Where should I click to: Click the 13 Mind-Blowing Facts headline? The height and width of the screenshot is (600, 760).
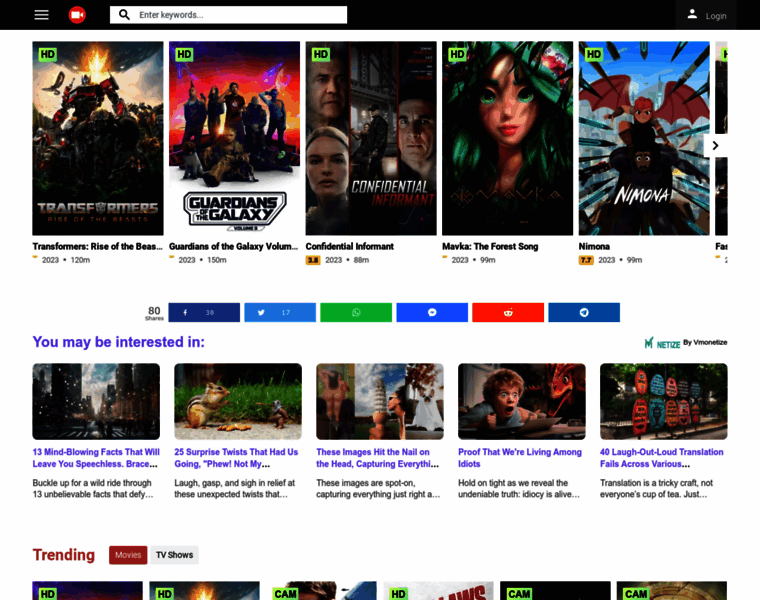pos(96,458)
